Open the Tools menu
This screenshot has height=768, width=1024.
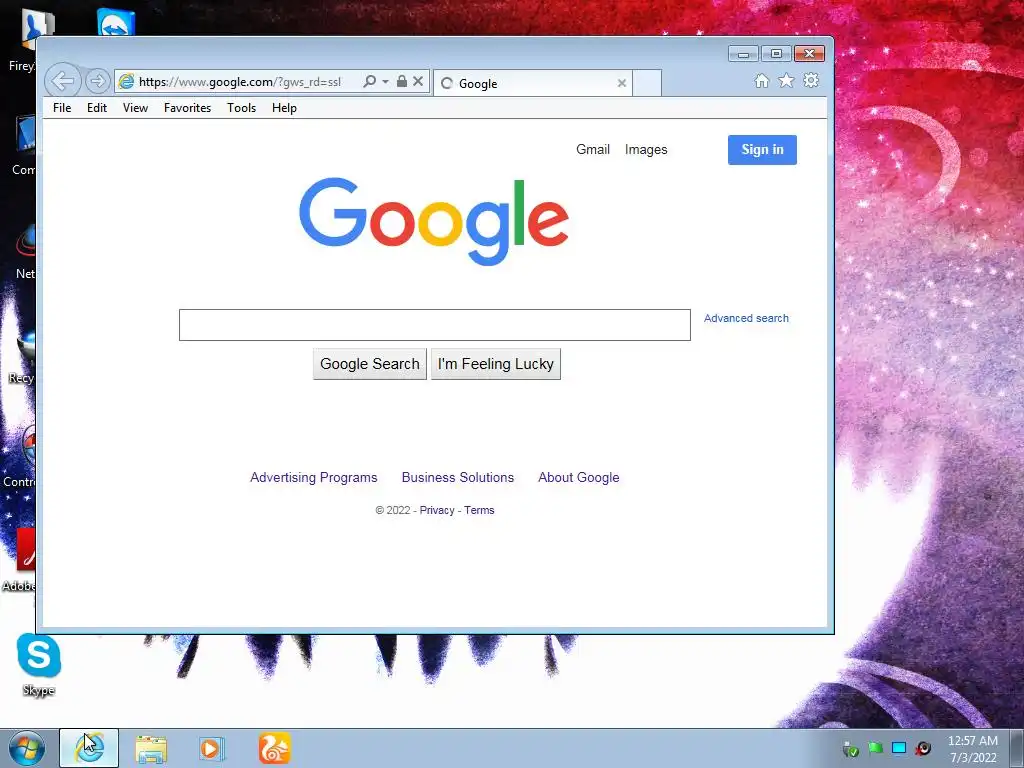(242, 108)
